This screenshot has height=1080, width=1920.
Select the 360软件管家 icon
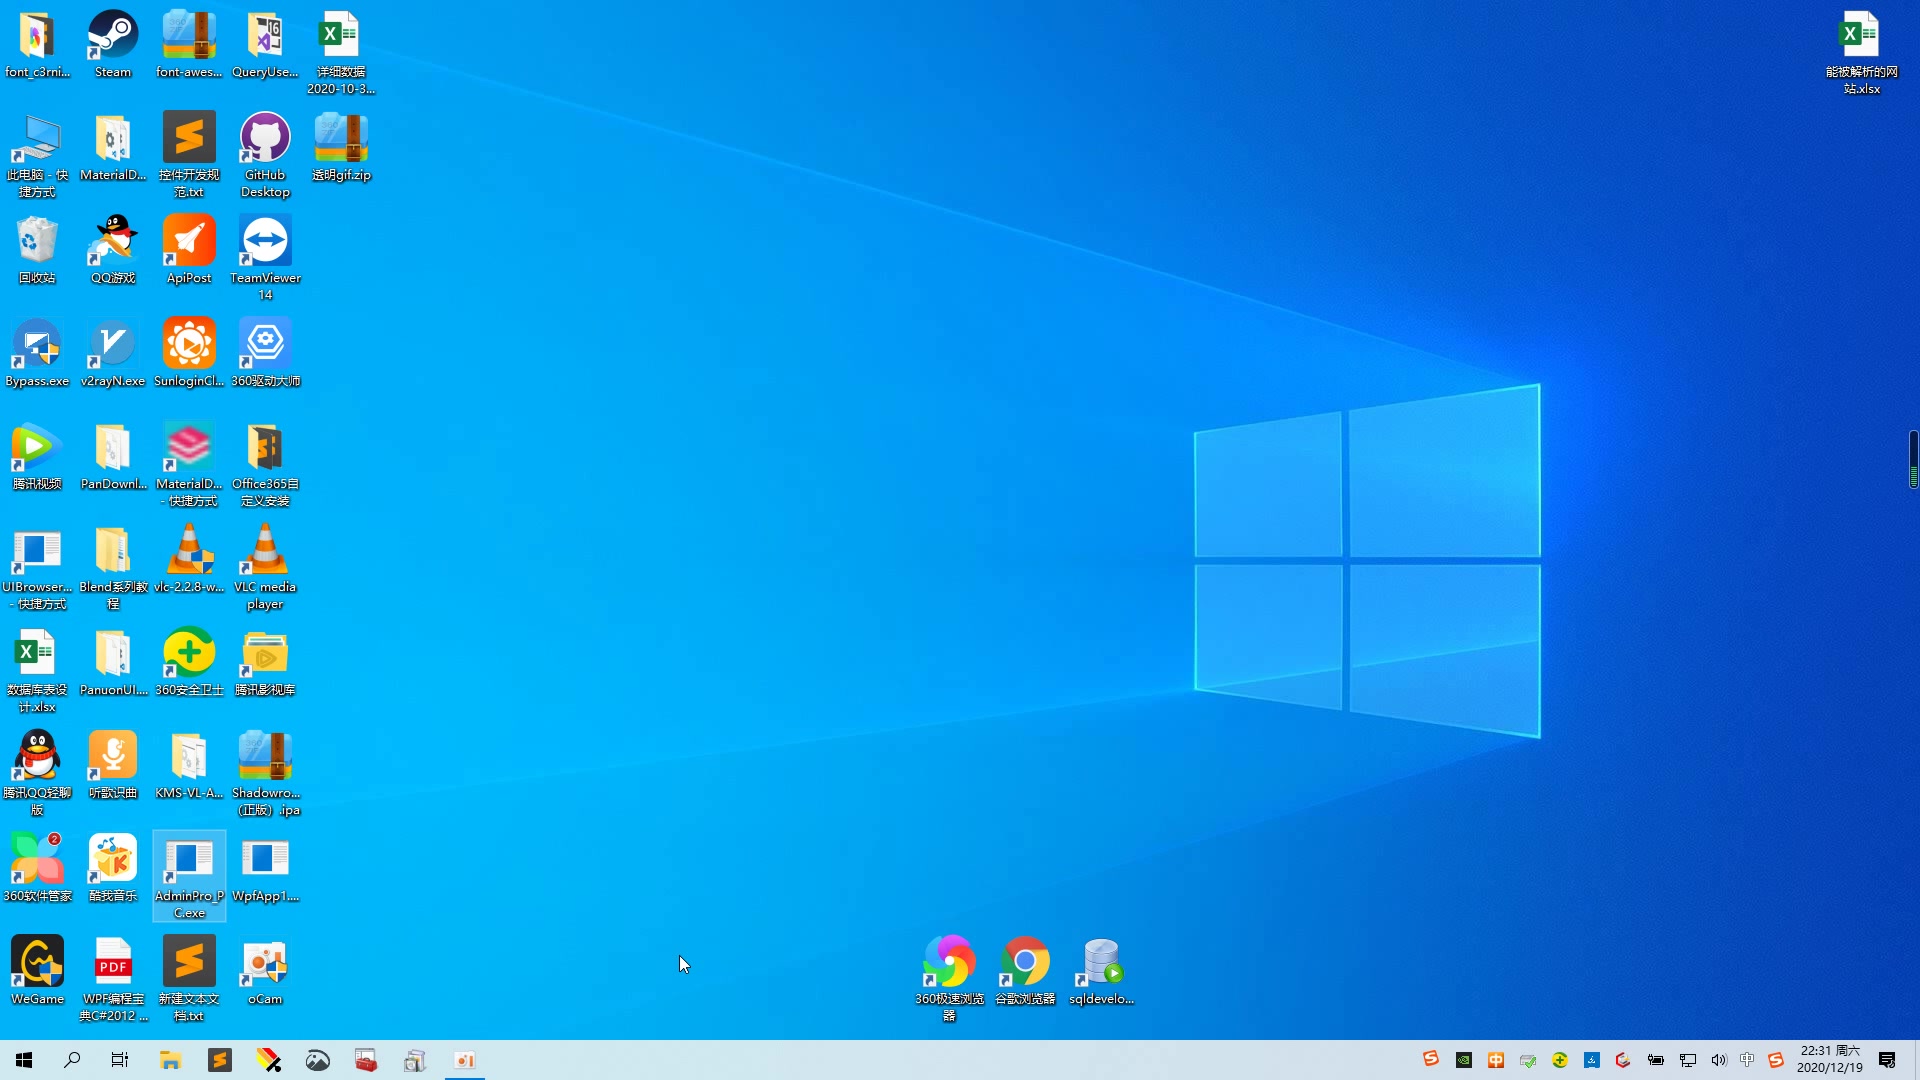coord(37,869)
